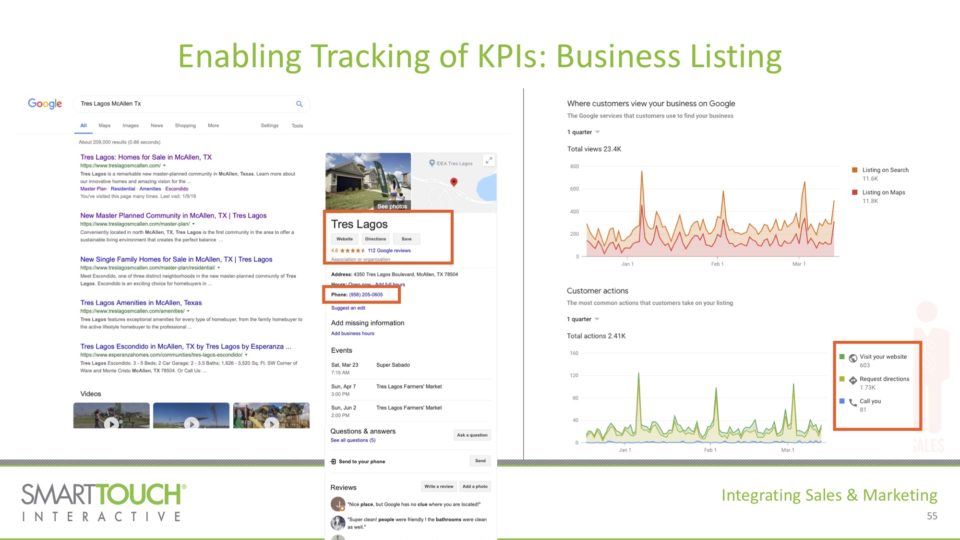Play the second video thumbnail
The height and width of the screenshot is (540, 960).
(x=191, y=415)
